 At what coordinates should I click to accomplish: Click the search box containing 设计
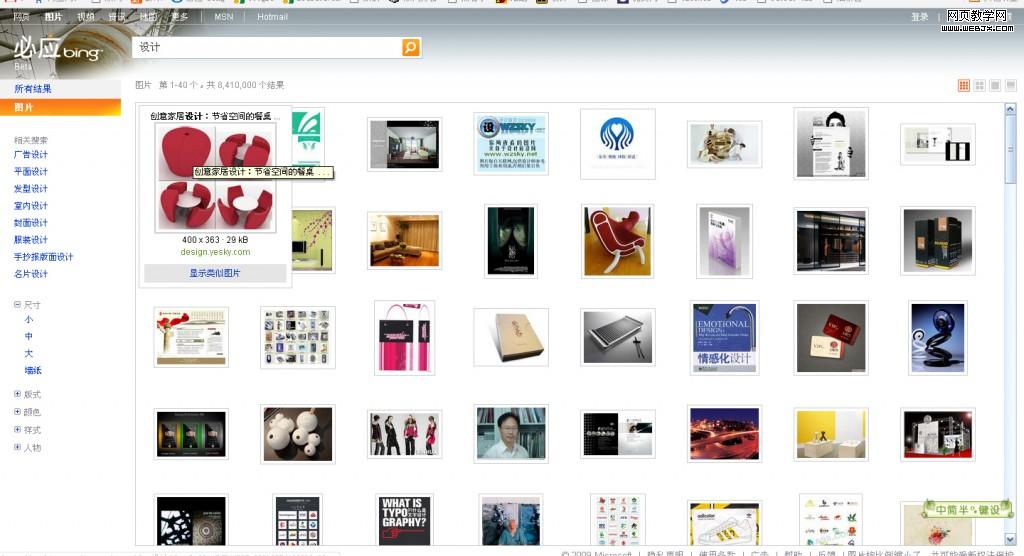pyautogui.click(x=266, y=48)
